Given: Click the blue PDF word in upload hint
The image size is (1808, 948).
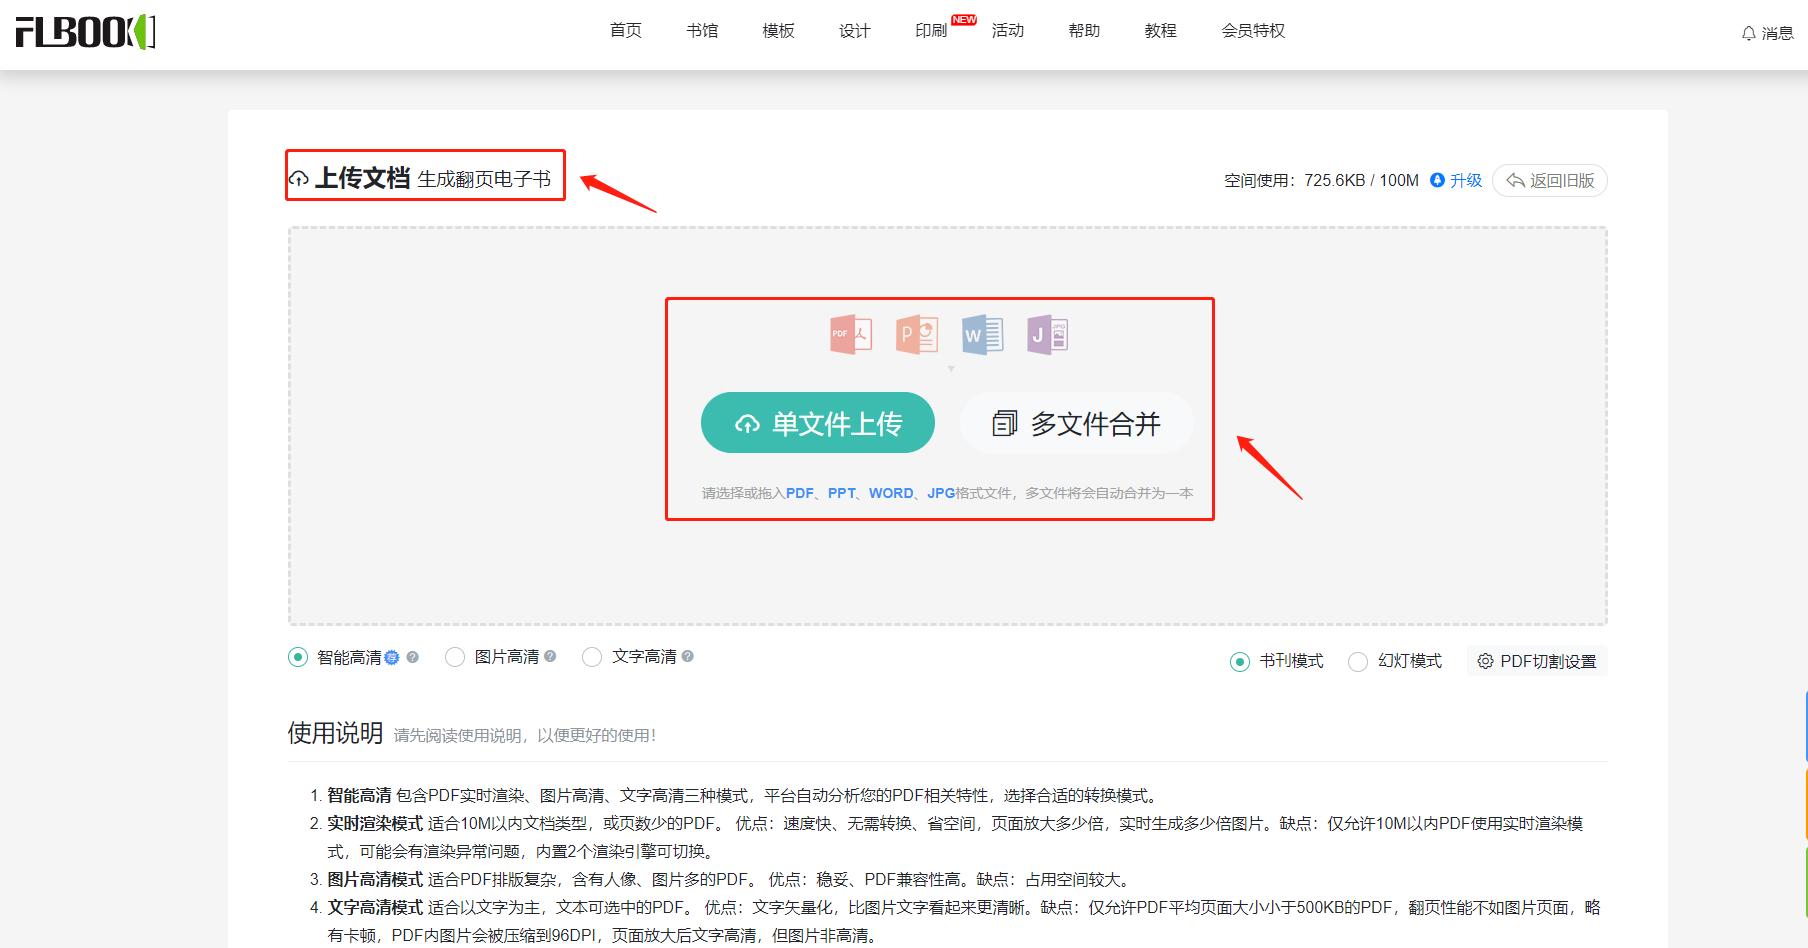Looking at the screenshot, I should [x=800, y=493].
